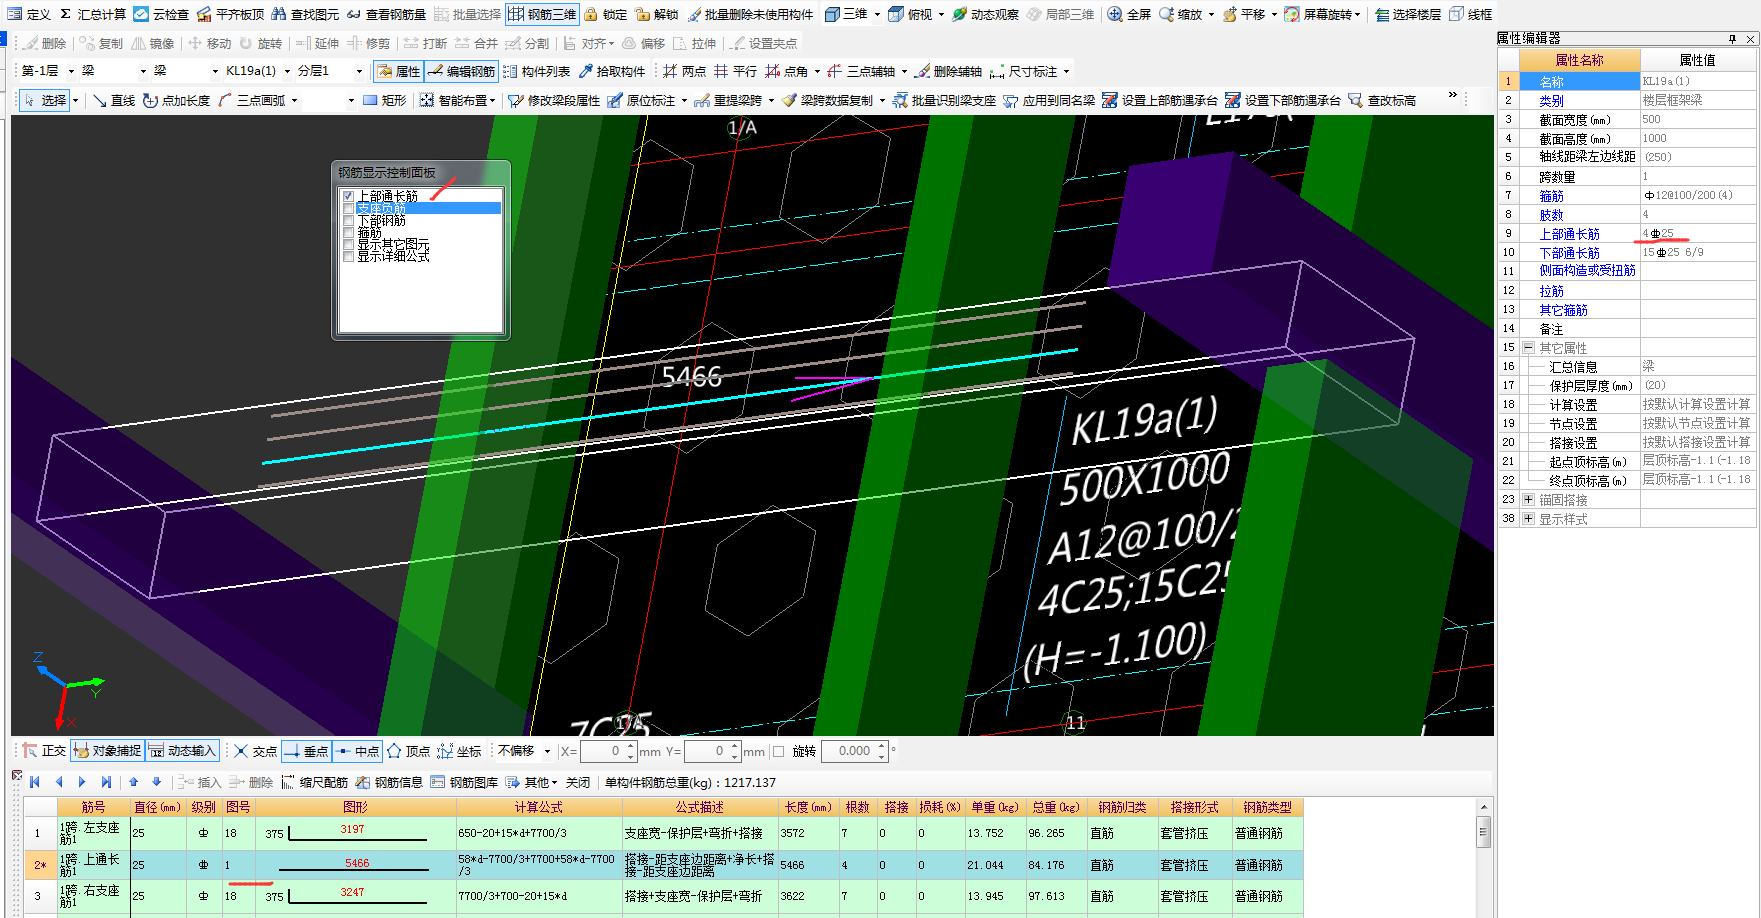Screen dimensions: 1761x918
Task: Expand the 锚固搭接 property group
Action: (1528, 499)
